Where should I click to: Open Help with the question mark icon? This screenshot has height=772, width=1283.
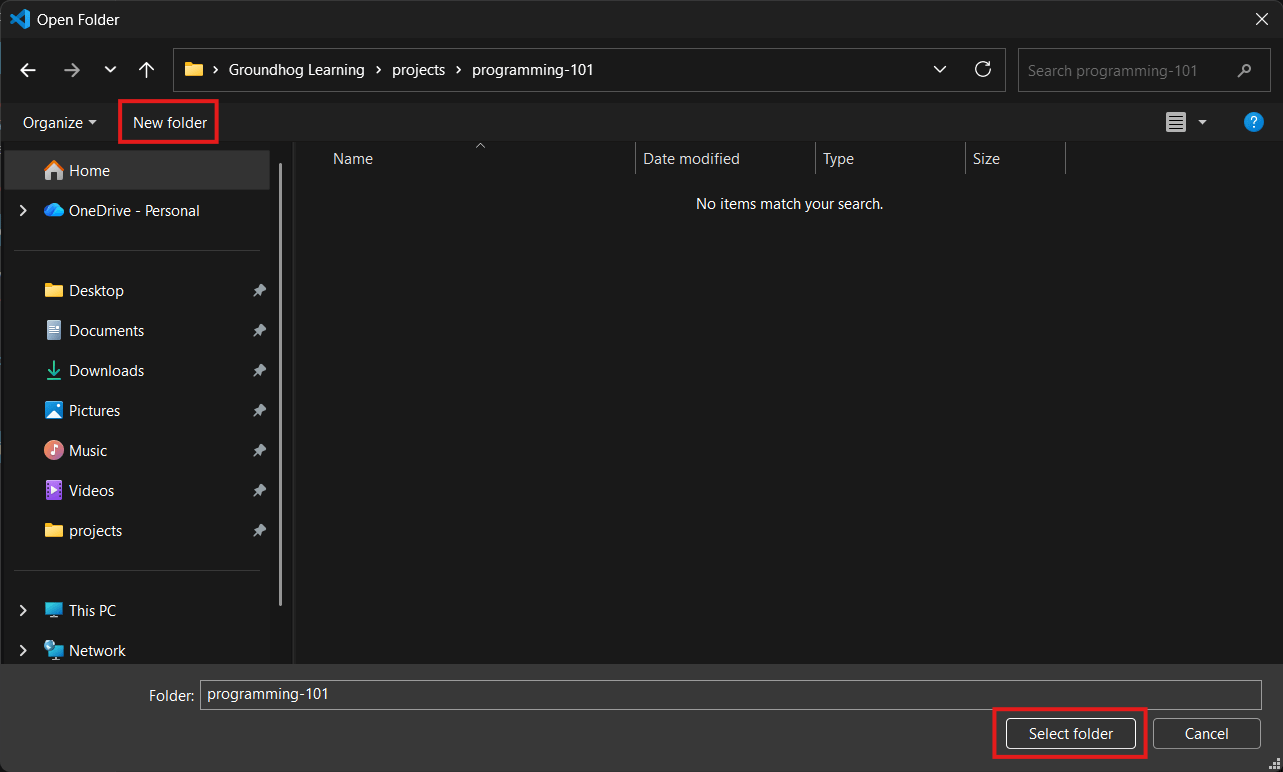1253,122
